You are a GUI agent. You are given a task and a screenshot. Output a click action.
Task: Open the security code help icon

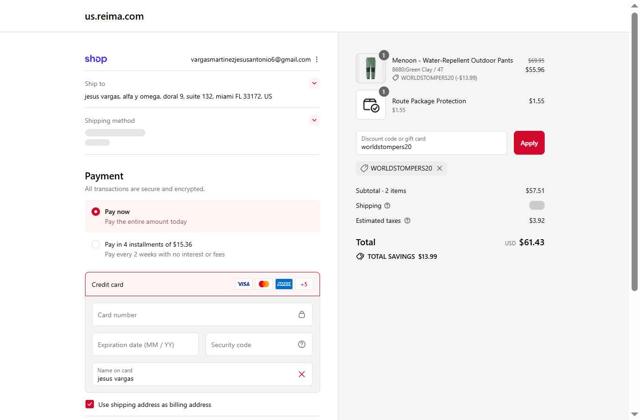pyautogui.click(x=302, y=344)
